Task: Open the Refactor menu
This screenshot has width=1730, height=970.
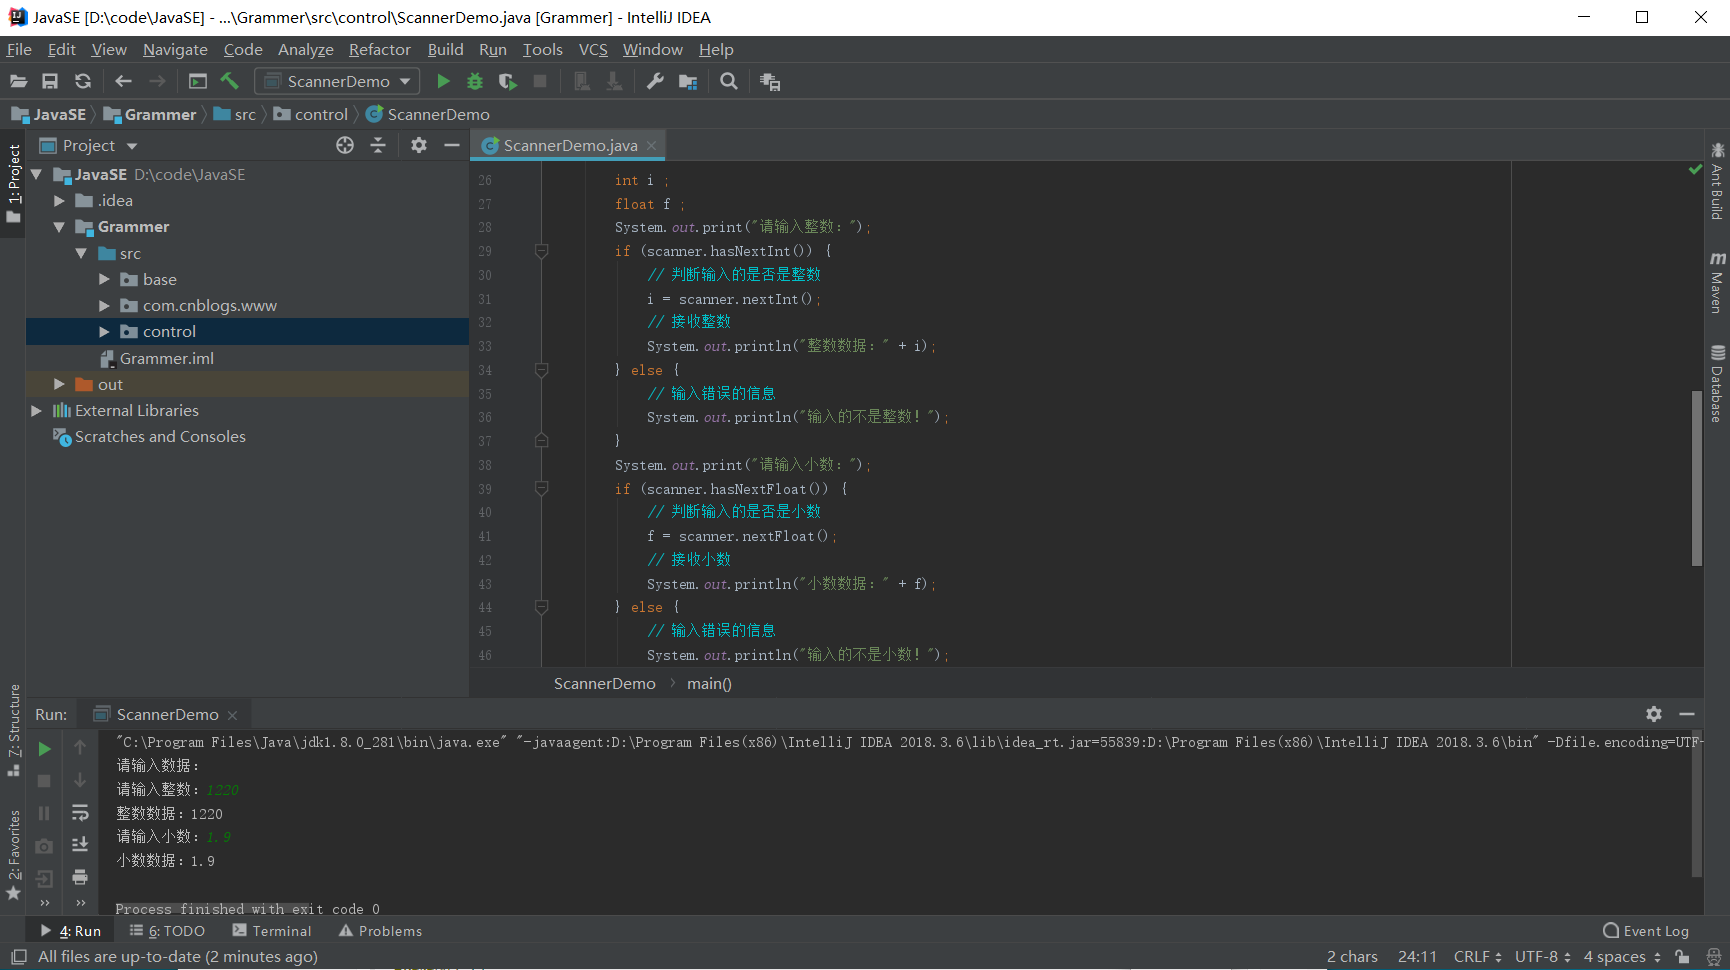Action: click(379, 49)
